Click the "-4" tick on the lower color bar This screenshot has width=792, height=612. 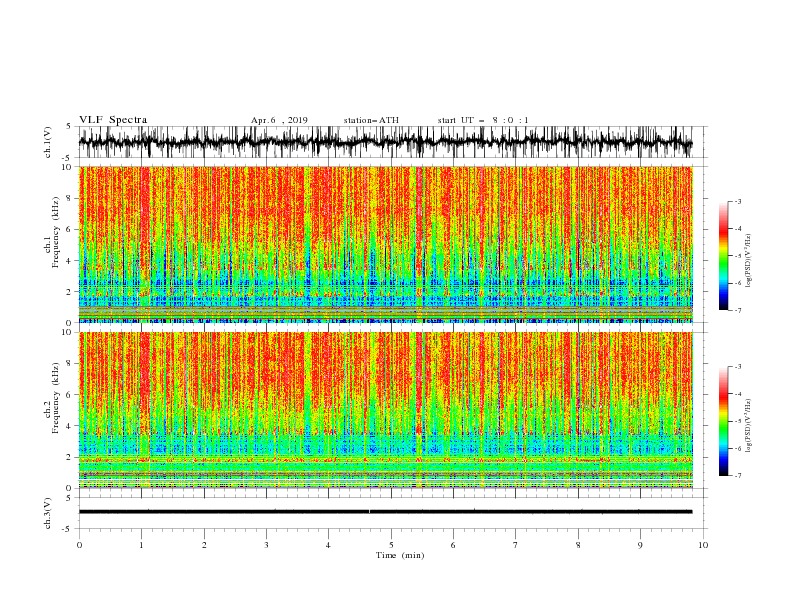(737, 394)
